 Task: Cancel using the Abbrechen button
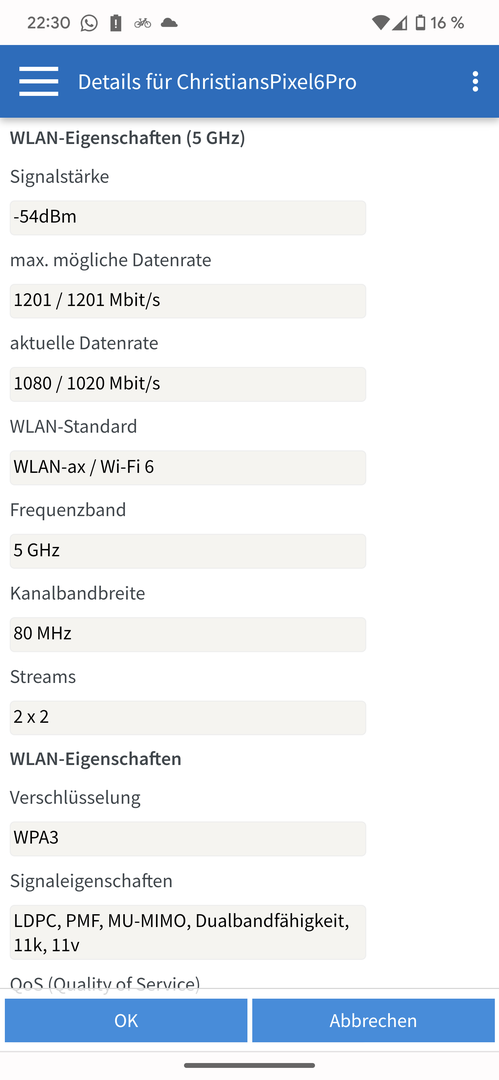(x=373, y=1020)
